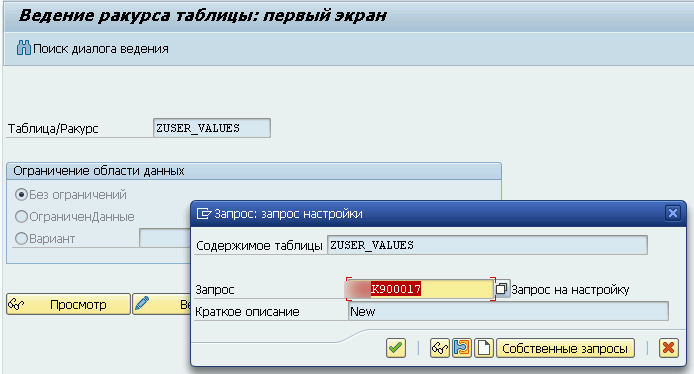This screenshot has width=694, height=374.
Task: Click the dialog title bar icon
Action: (203, 214)
